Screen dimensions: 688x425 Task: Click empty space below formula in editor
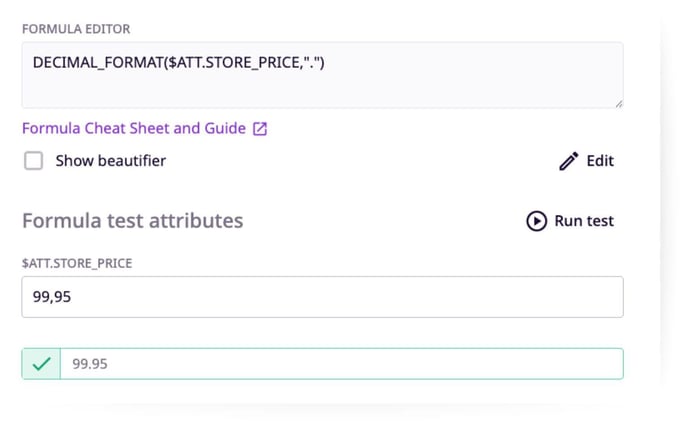tap(322, 90)
